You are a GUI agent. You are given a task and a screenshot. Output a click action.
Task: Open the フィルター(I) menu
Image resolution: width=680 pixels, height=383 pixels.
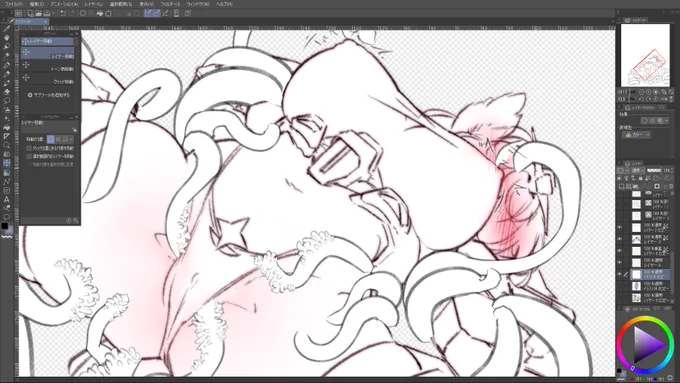coord(170,4)
